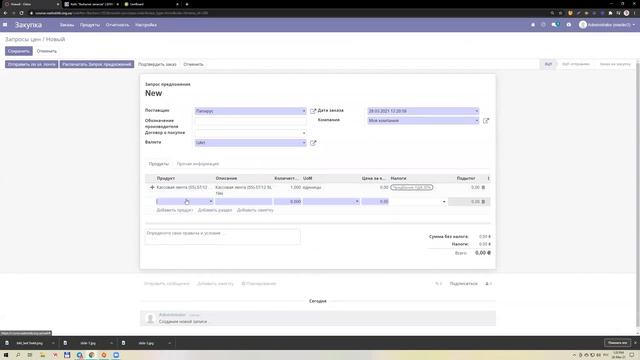The height and width of the screenshot is (360, 640).
Task: Open the Отчетность menu
Action: click(x=117, y=25)
